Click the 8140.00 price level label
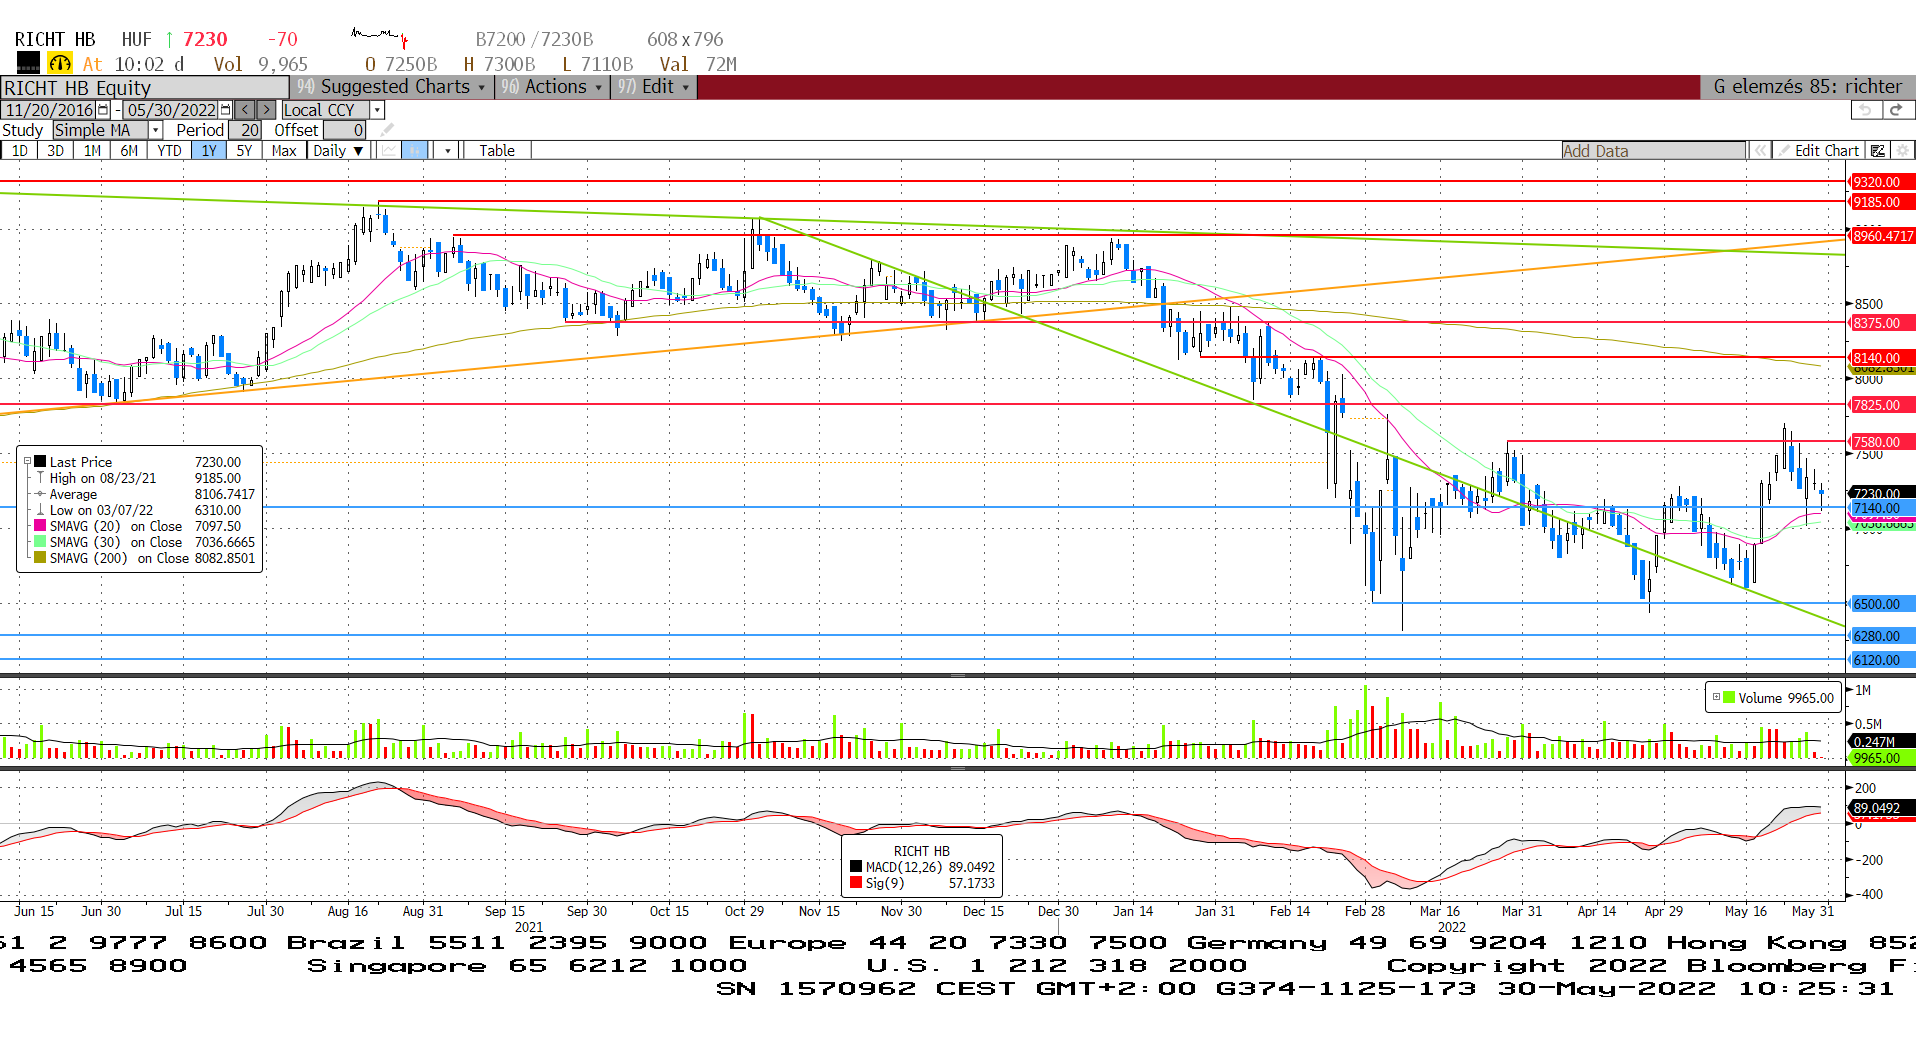 point(1882,357)
